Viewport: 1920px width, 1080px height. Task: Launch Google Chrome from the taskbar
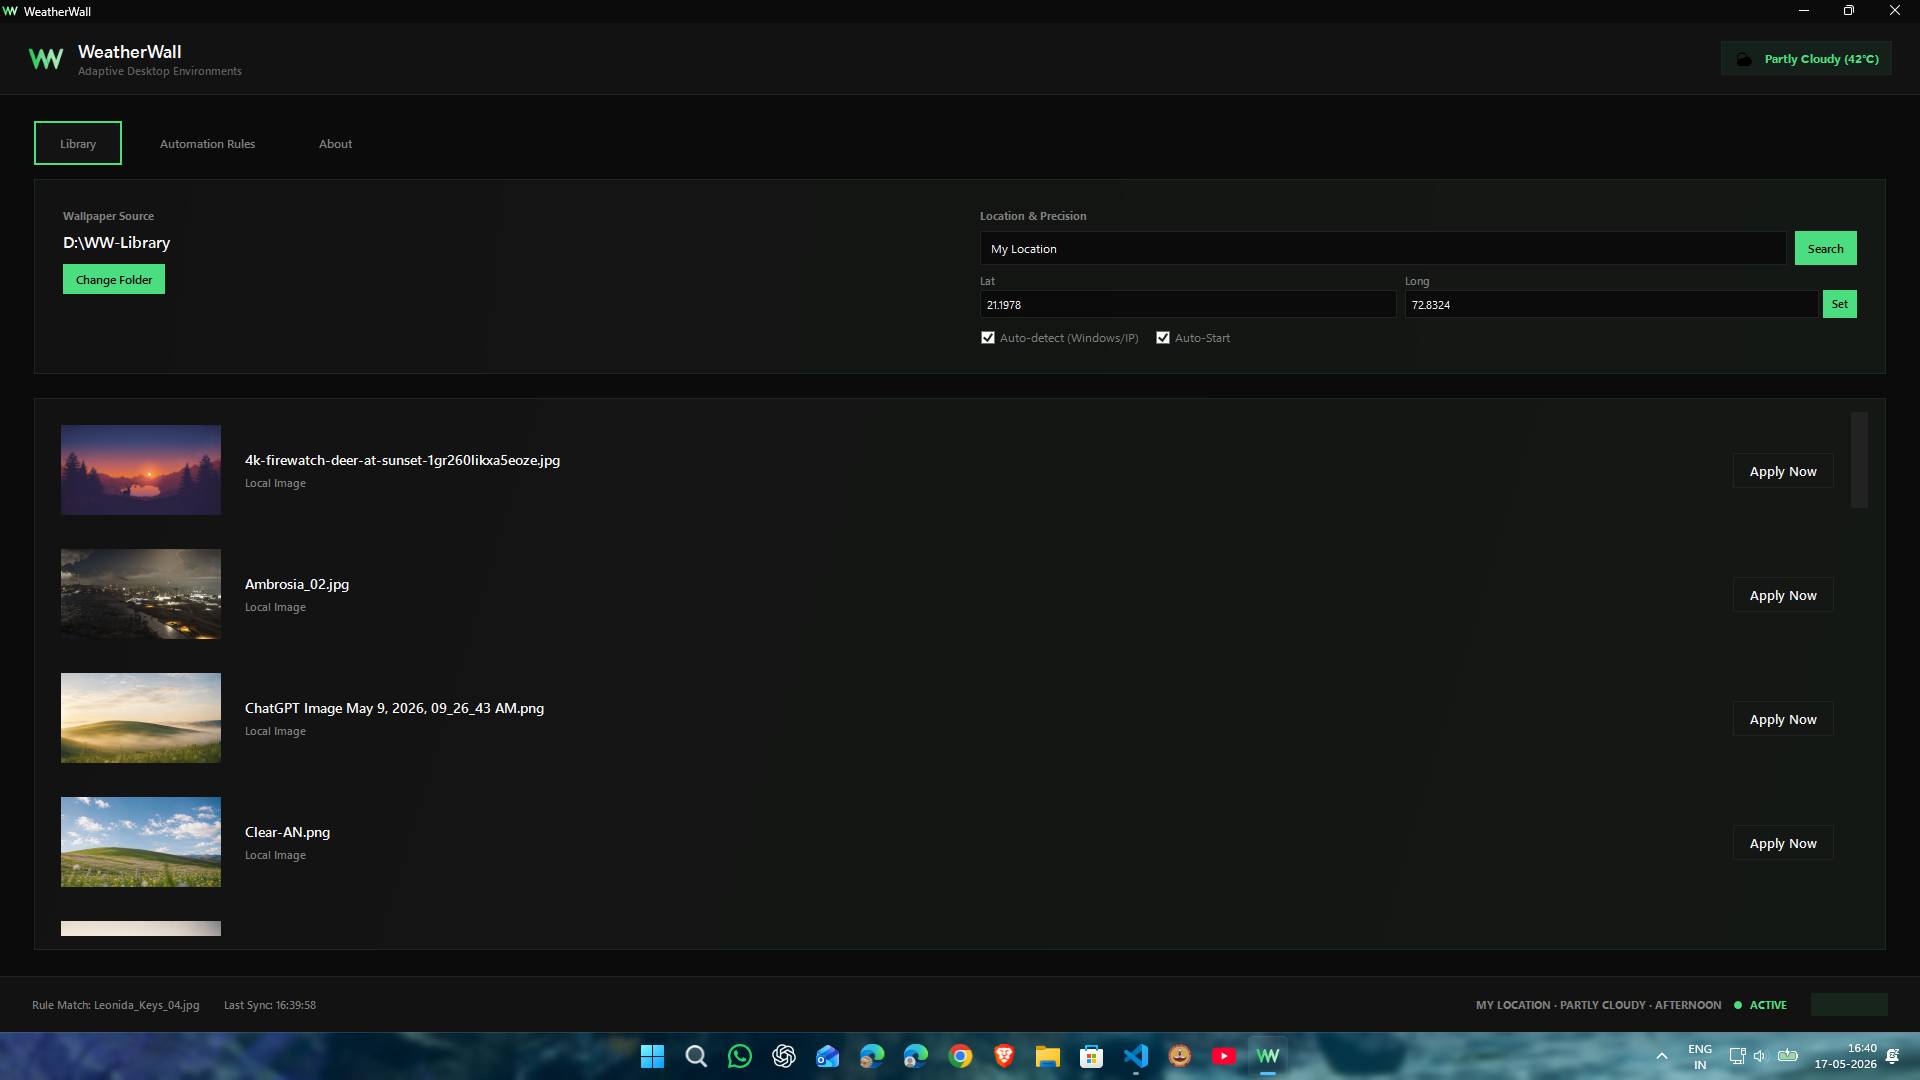pos(960,1056)
